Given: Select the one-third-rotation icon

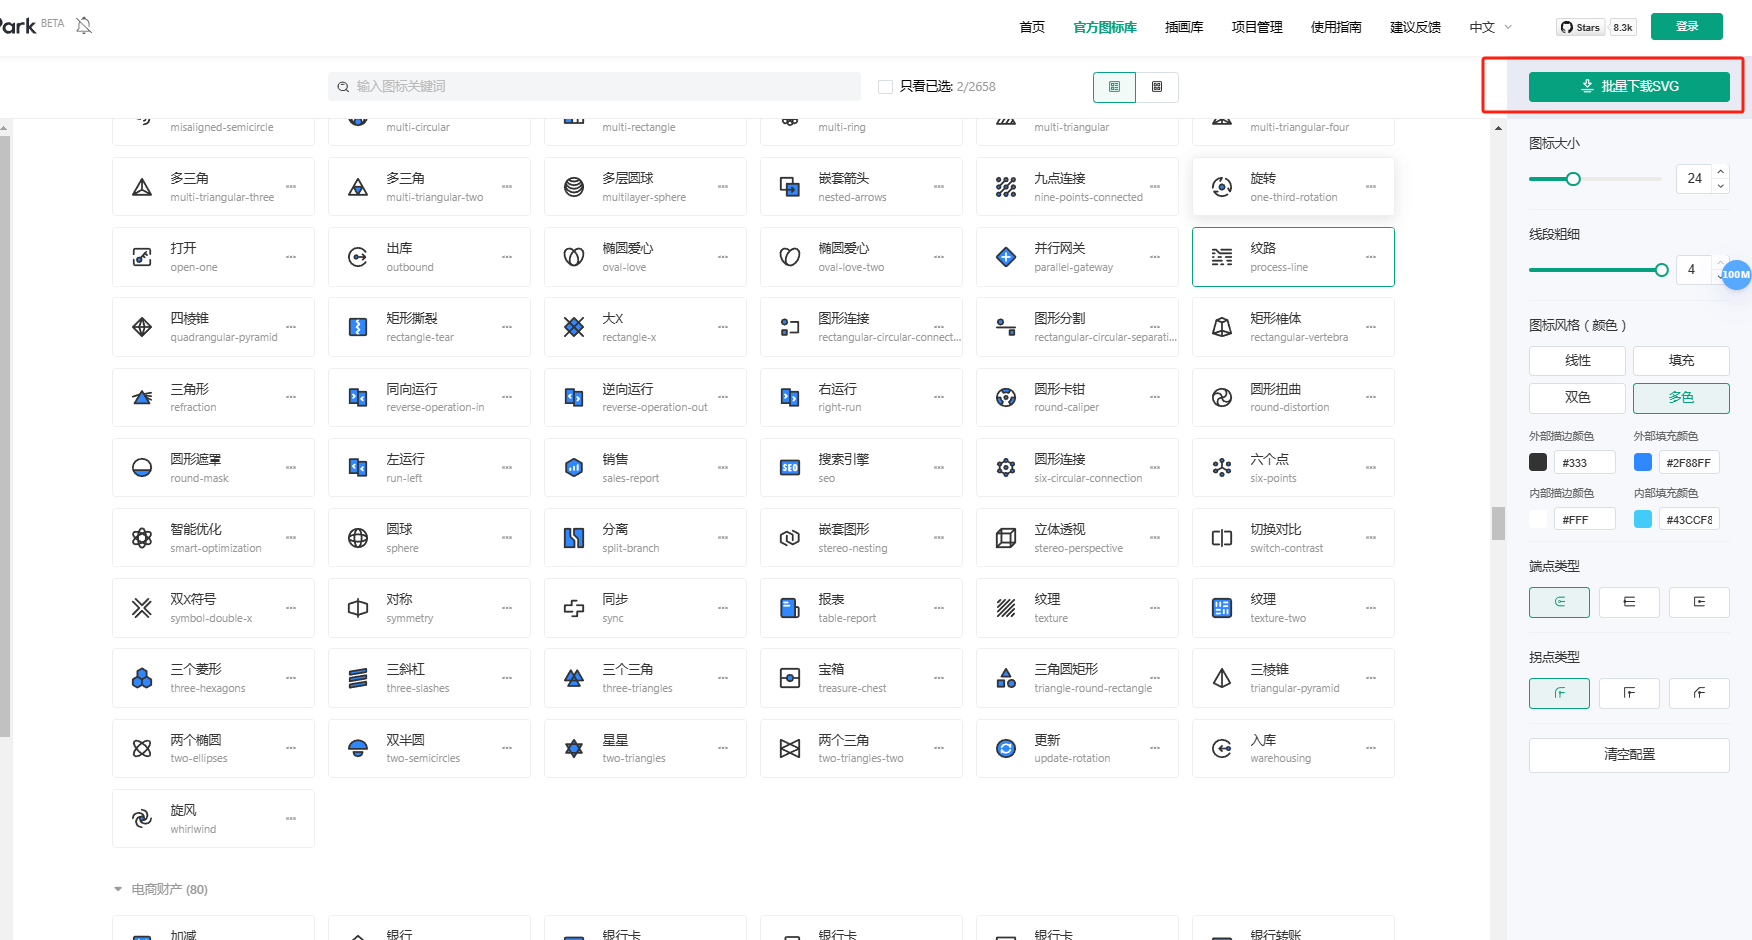Looking at the screenshot, I should pos(1293,187).
